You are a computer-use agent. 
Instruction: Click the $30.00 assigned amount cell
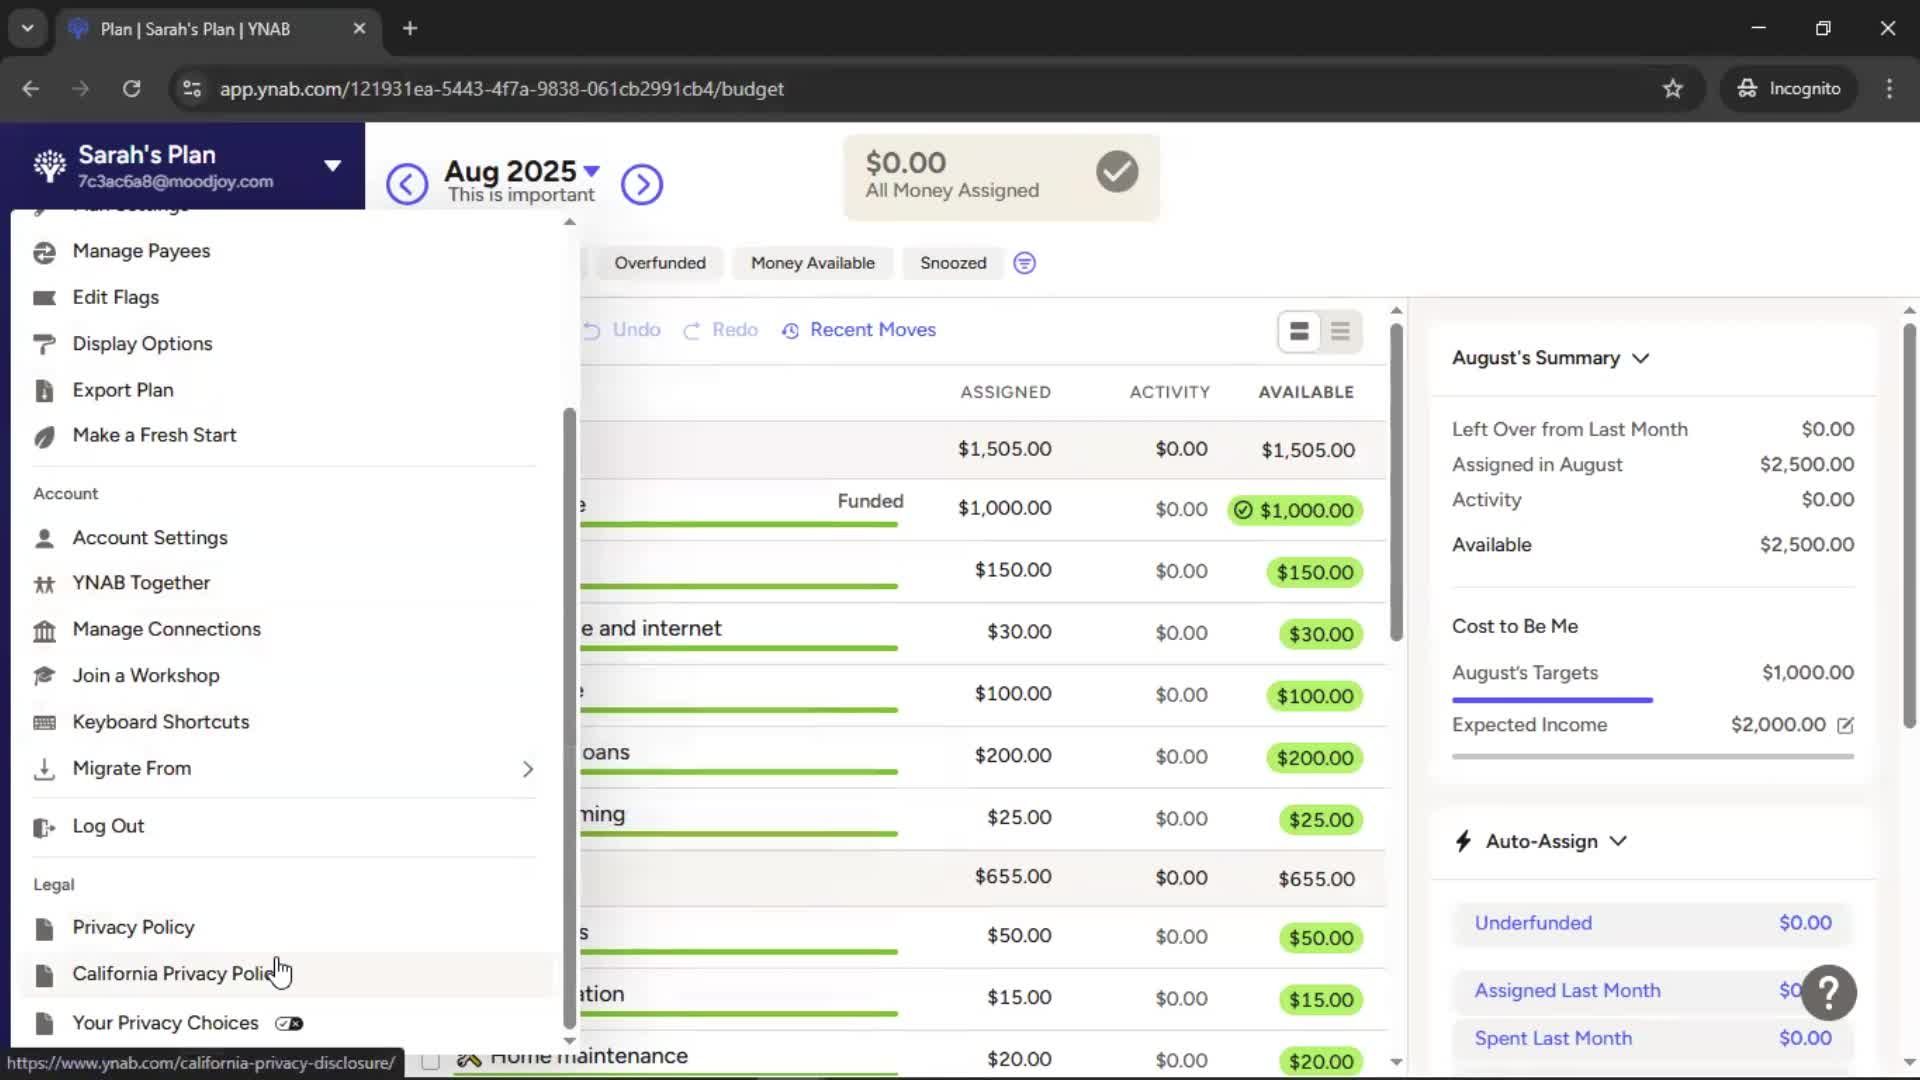pos(1019,633)
